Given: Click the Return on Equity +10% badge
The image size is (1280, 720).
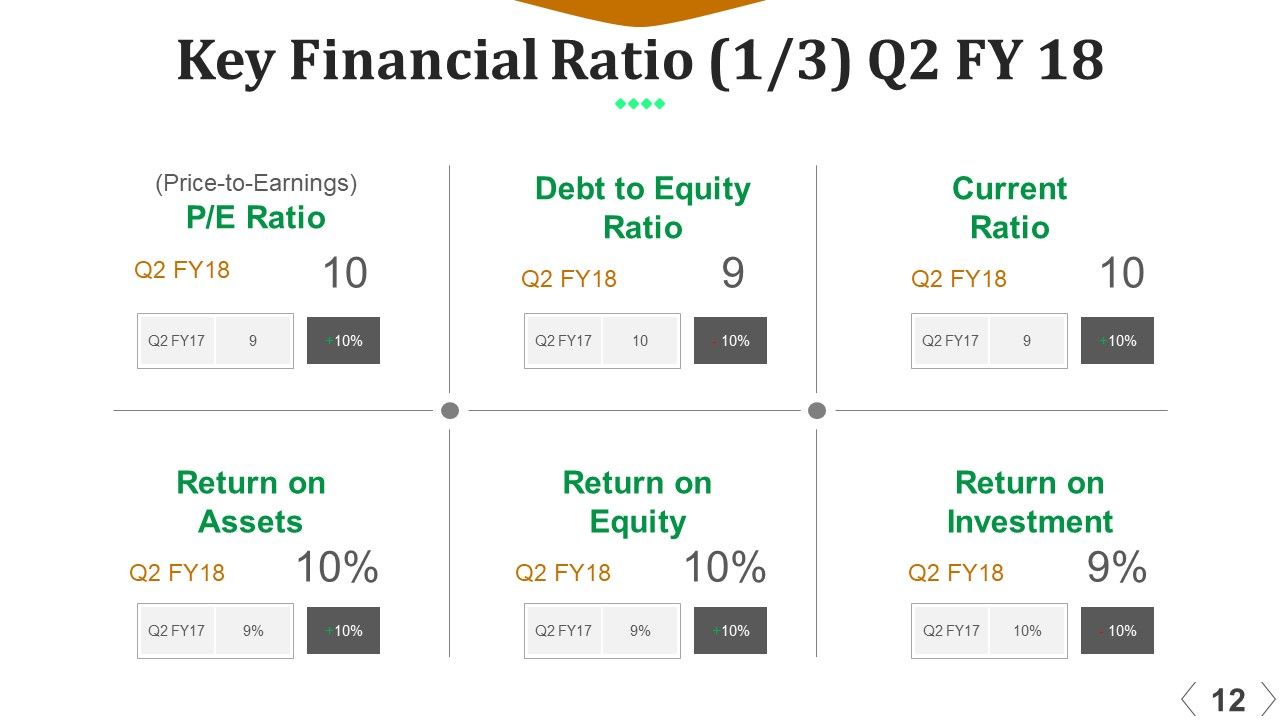Looking at the screenshot, I should [730, 631].
